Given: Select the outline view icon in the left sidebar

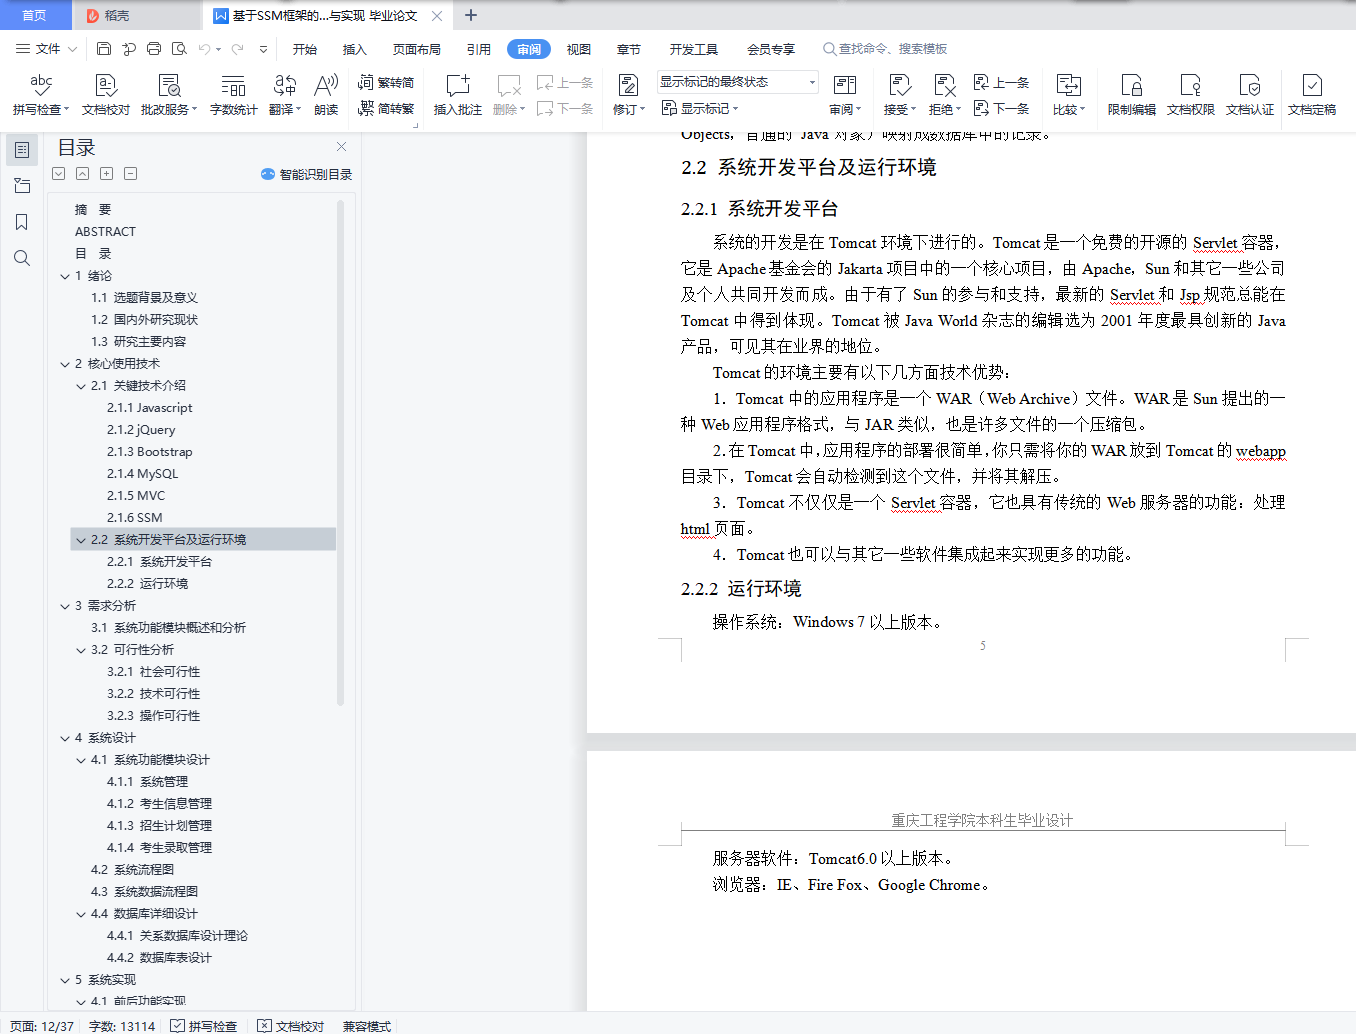Looking at the screenshot, I should click(x=22, y=150).
